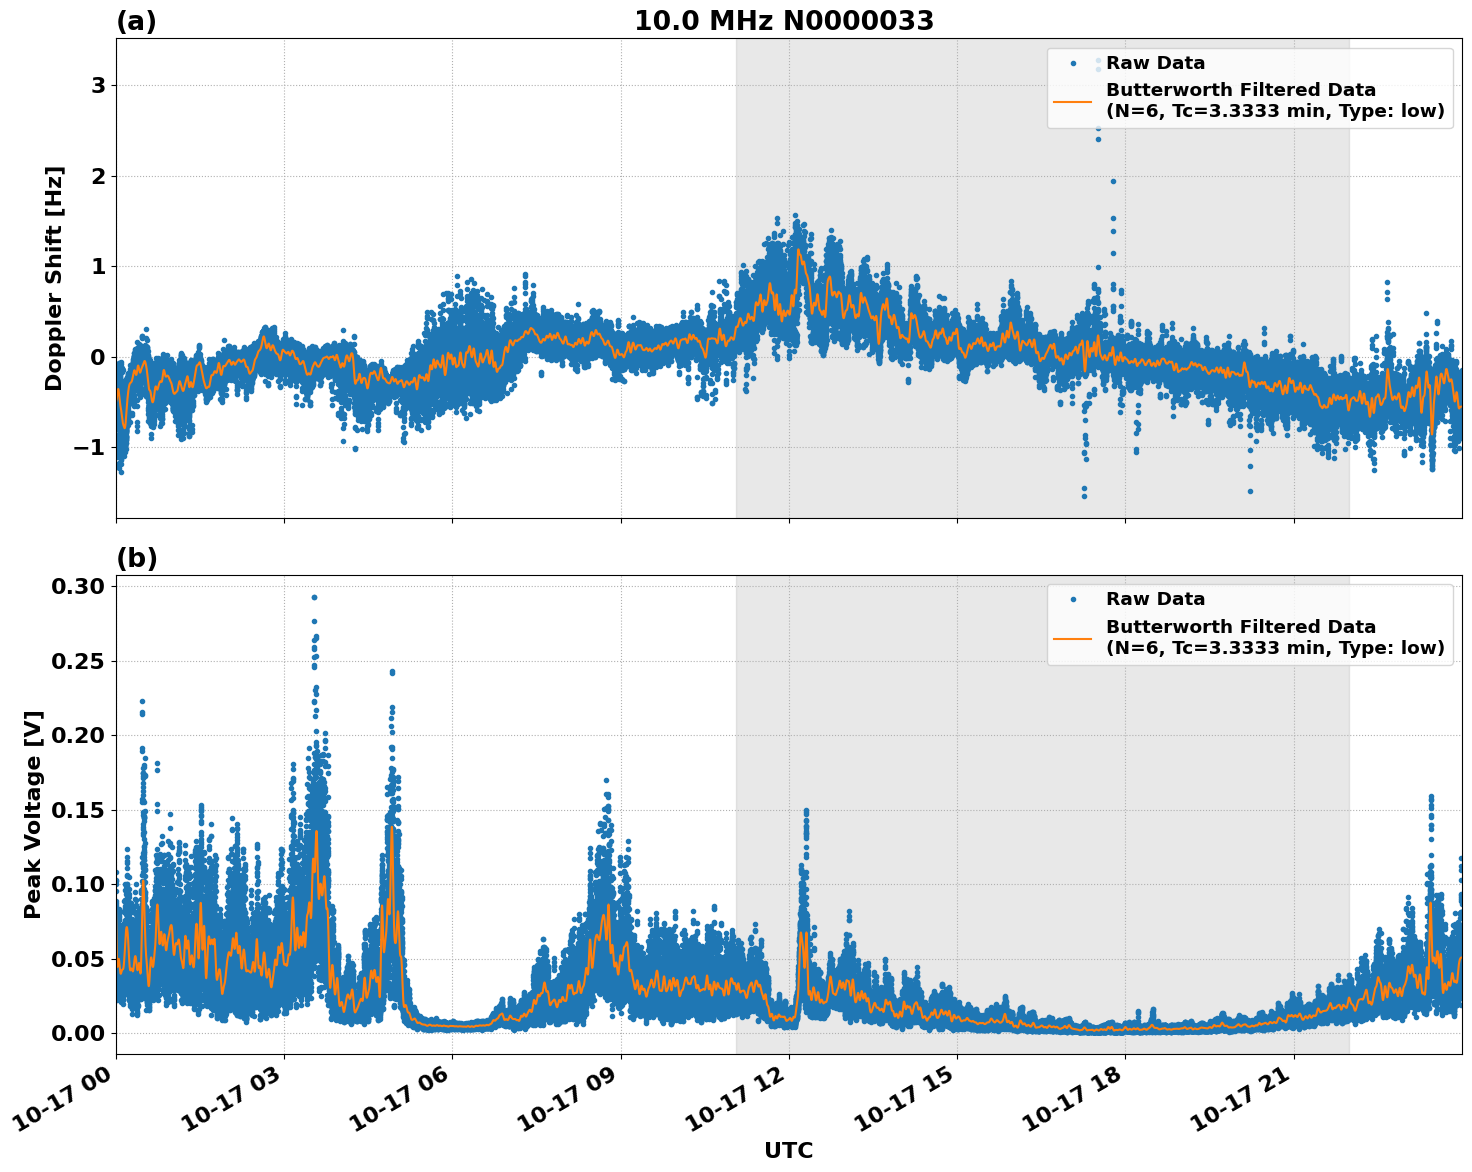1472x1172 pixels.
Task: Click the Doppler shift spike near 10-17 18
Action: click(x=1097, y=140)
